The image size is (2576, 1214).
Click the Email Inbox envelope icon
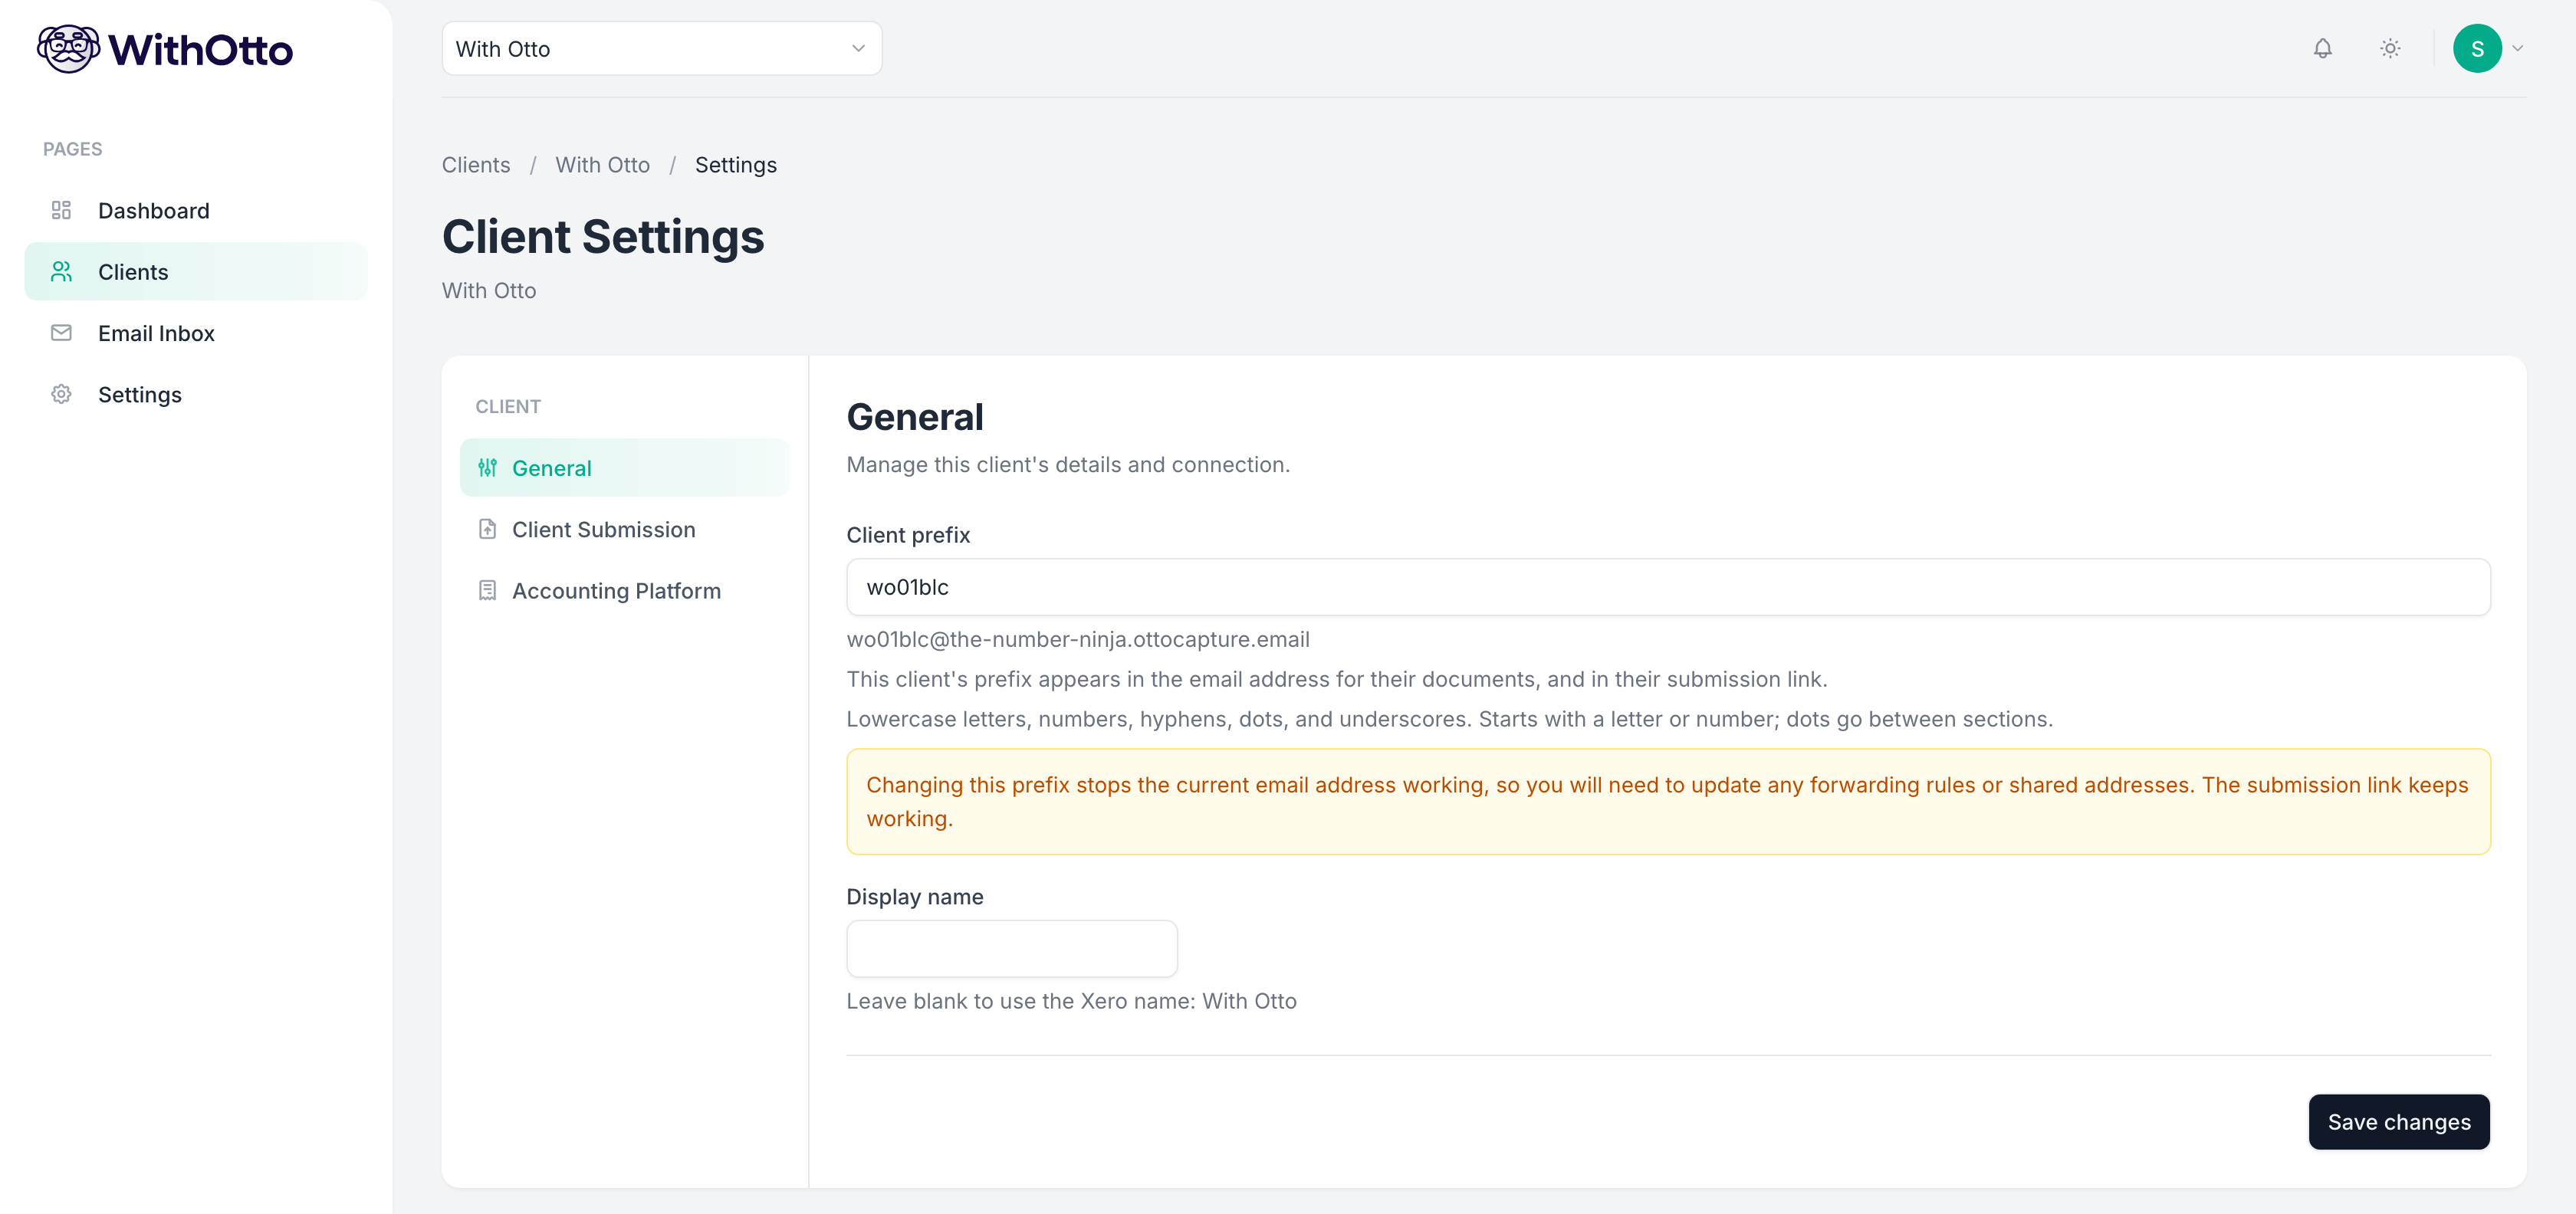[x=61, y=333]
